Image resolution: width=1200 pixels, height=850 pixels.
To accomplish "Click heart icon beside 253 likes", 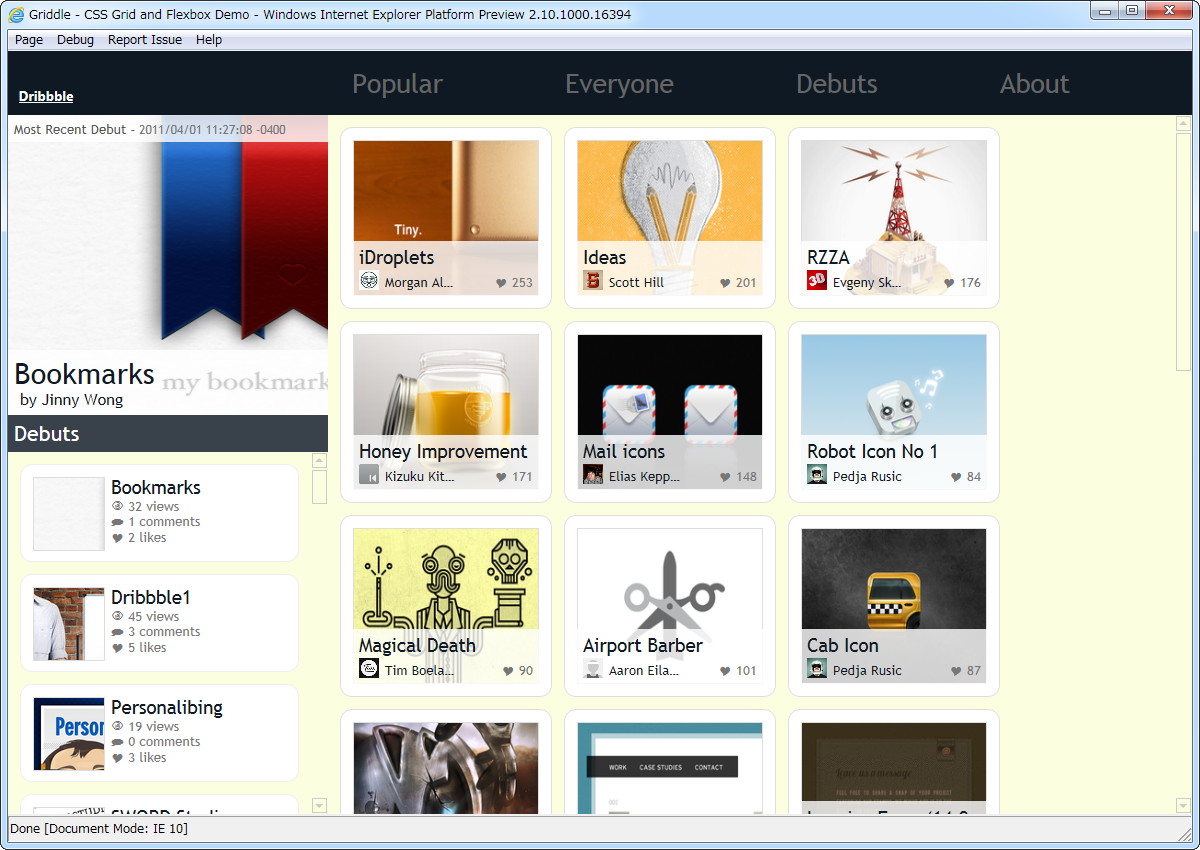I will click(x=501, y=283).
